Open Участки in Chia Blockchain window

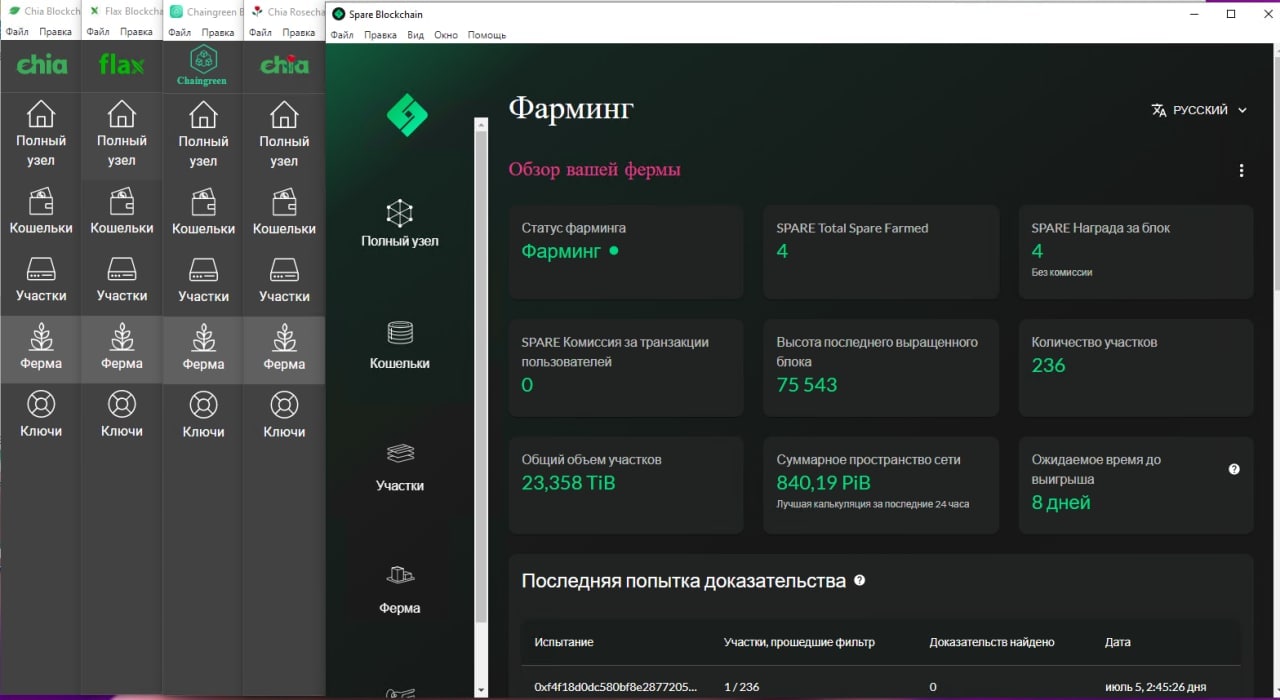coord(41,280)
